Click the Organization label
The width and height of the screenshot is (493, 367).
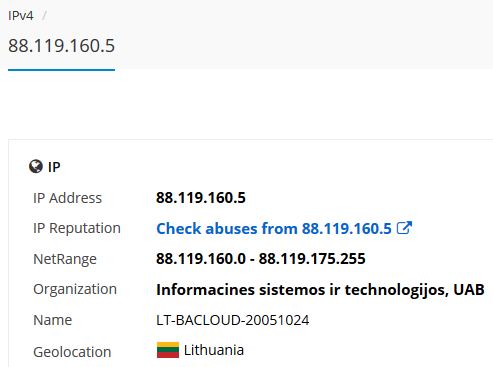[x=75, y=289]
